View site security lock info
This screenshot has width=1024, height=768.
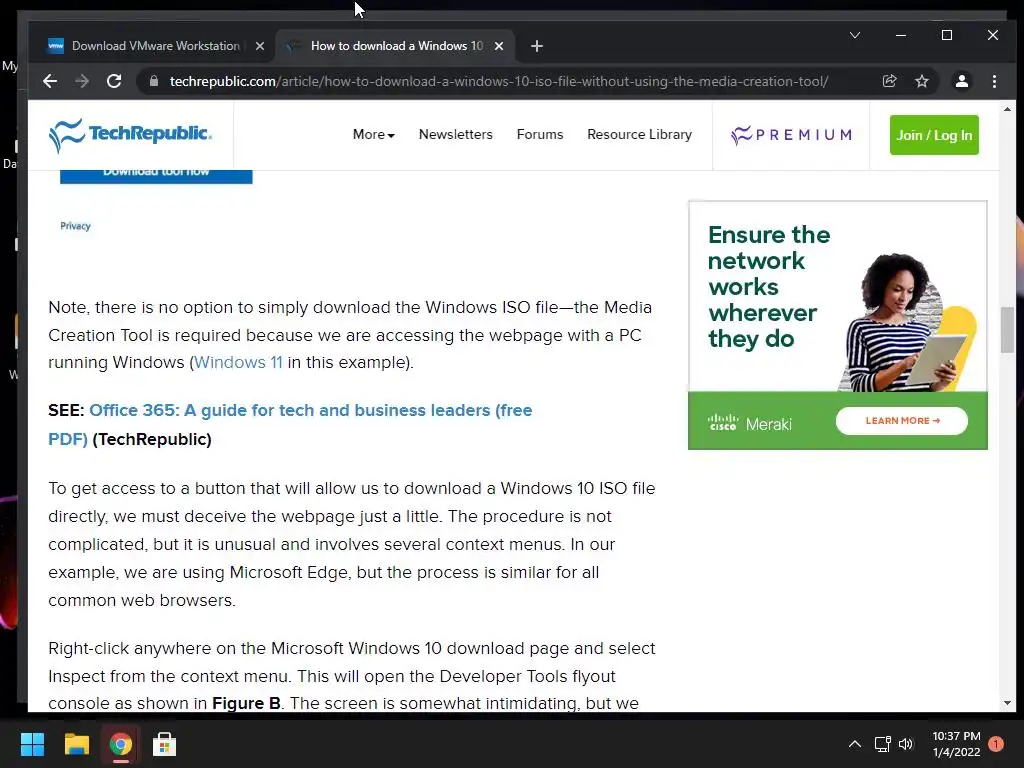point(154,81)
